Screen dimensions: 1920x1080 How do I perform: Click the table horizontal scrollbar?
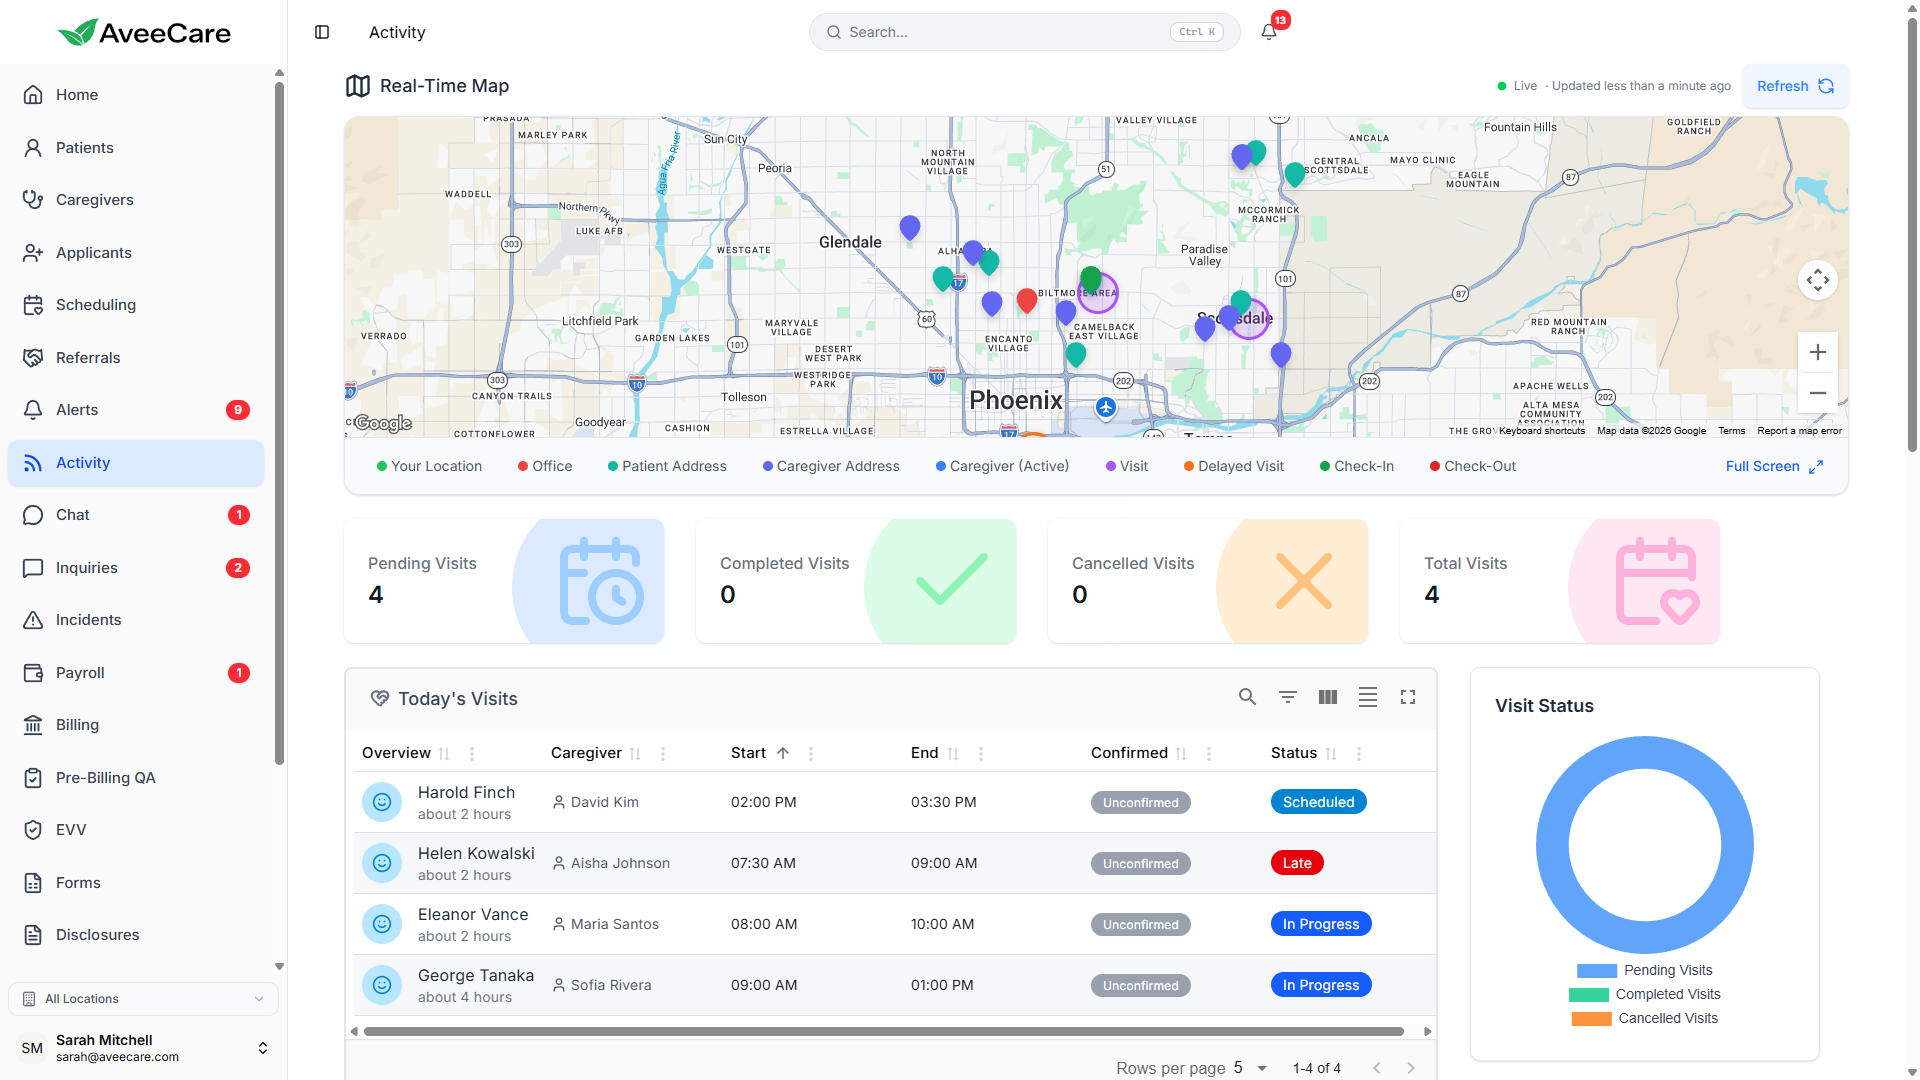(x=883, y=1031)
